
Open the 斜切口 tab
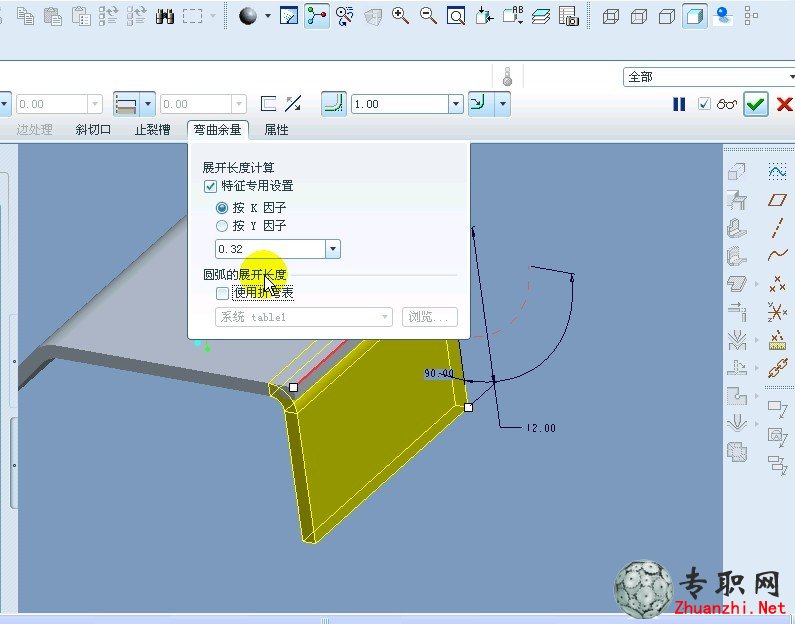pos(93,130)
